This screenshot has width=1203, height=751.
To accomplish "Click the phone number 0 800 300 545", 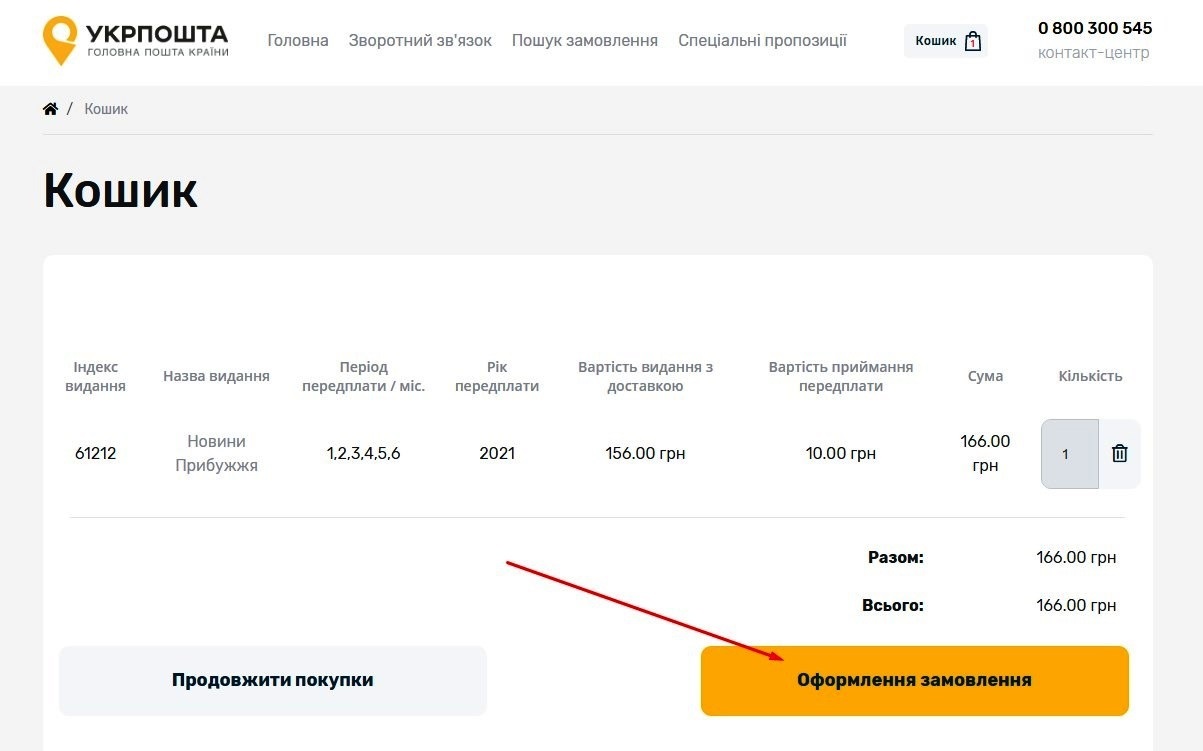I will pyautogui.click(x=1095, y=28).
